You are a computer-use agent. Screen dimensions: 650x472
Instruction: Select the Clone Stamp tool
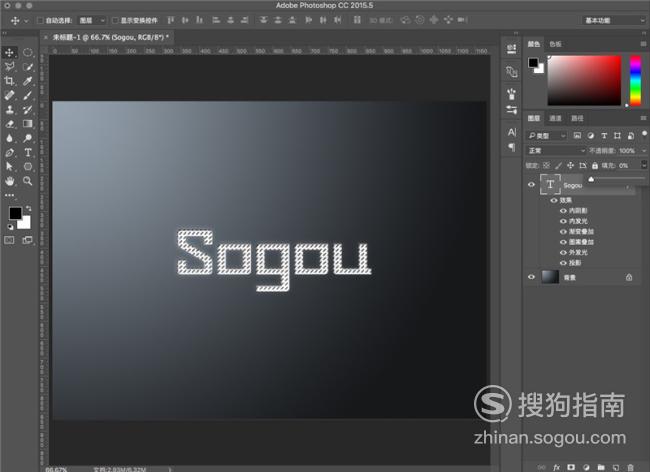tap(9, 109)
